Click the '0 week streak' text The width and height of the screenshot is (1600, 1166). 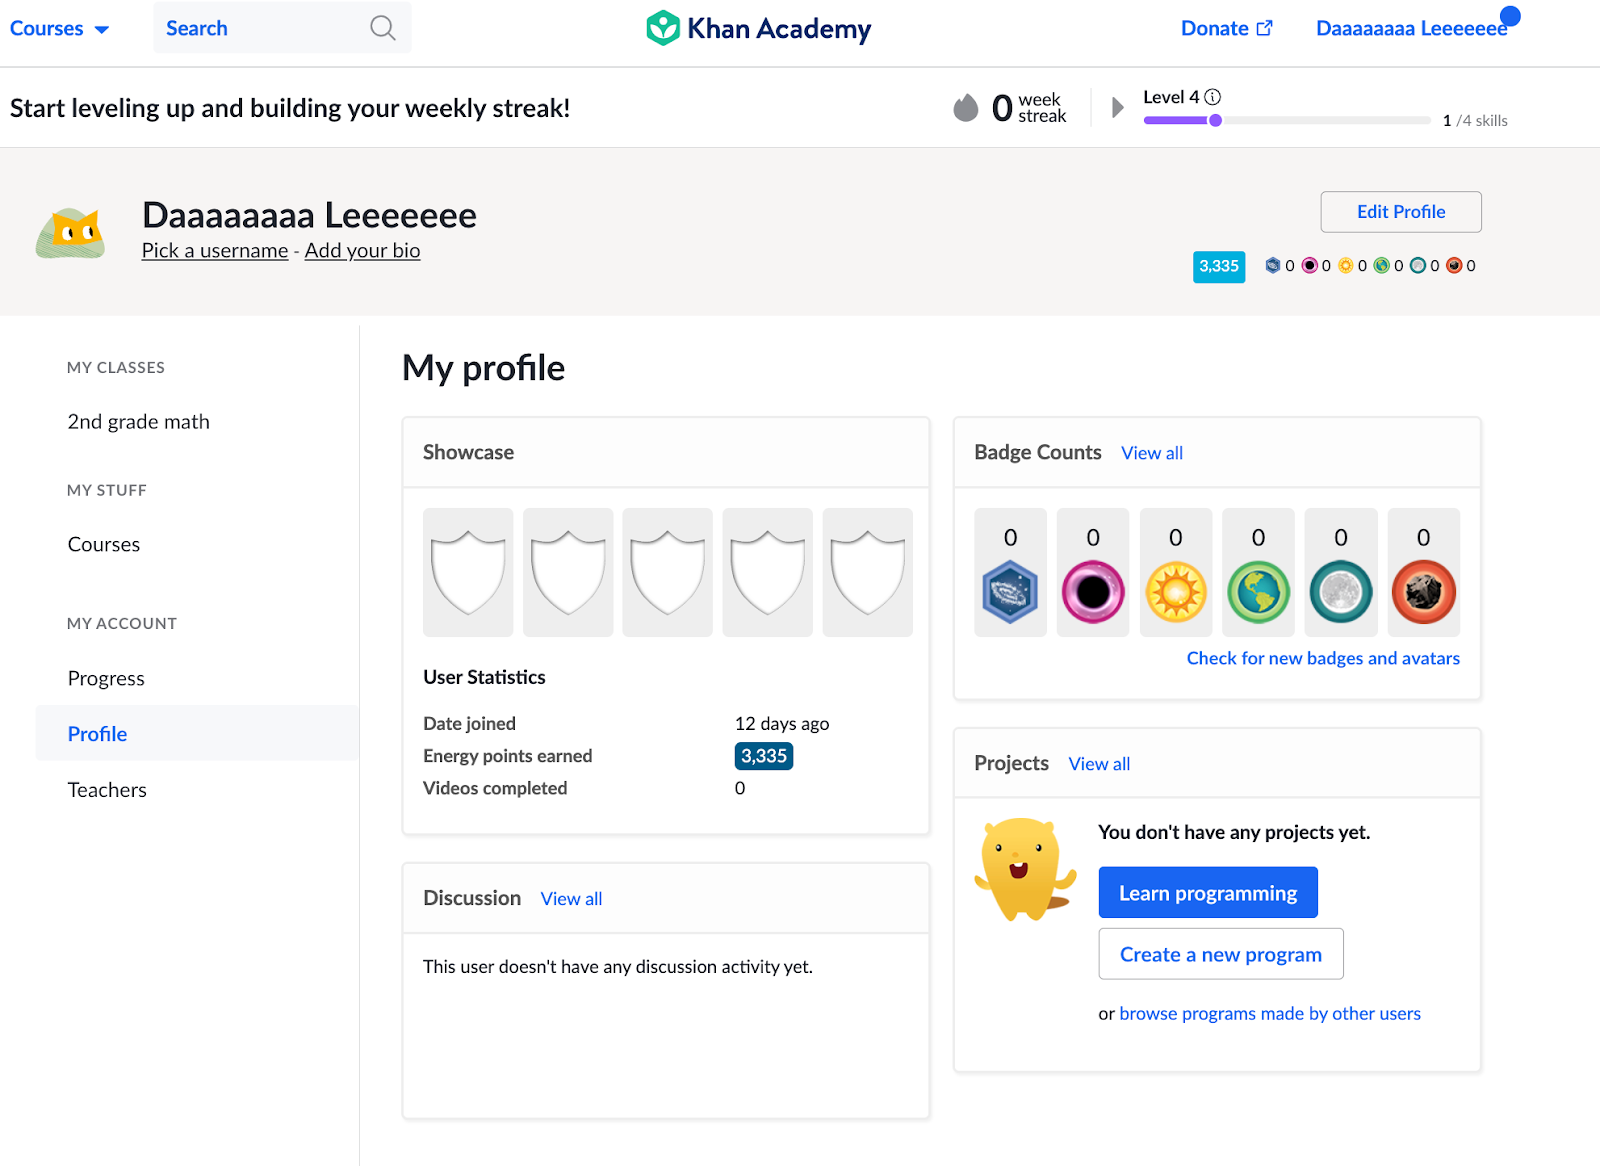1029,107
